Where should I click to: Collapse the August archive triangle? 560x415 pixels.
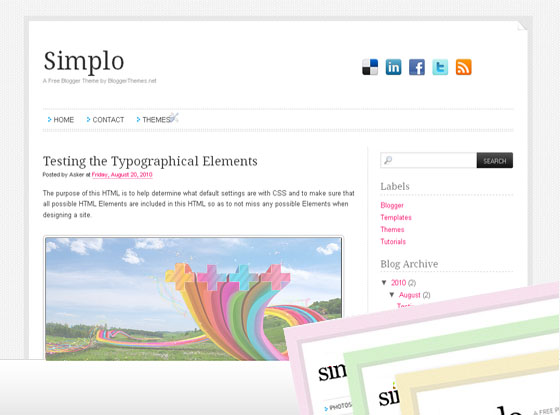(x=392, y=295)
